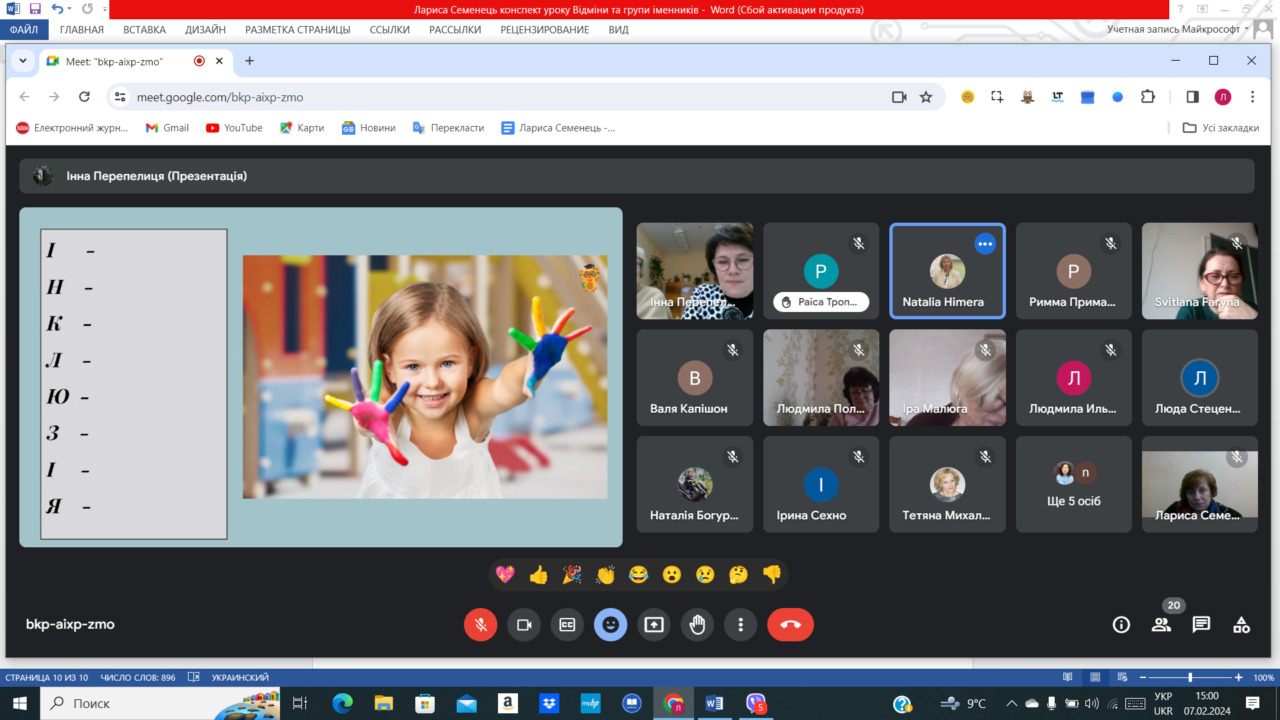Open chat with everyone panel
The width and height of the screenshot is (1280, 720).
click(x=1201, y=624)
